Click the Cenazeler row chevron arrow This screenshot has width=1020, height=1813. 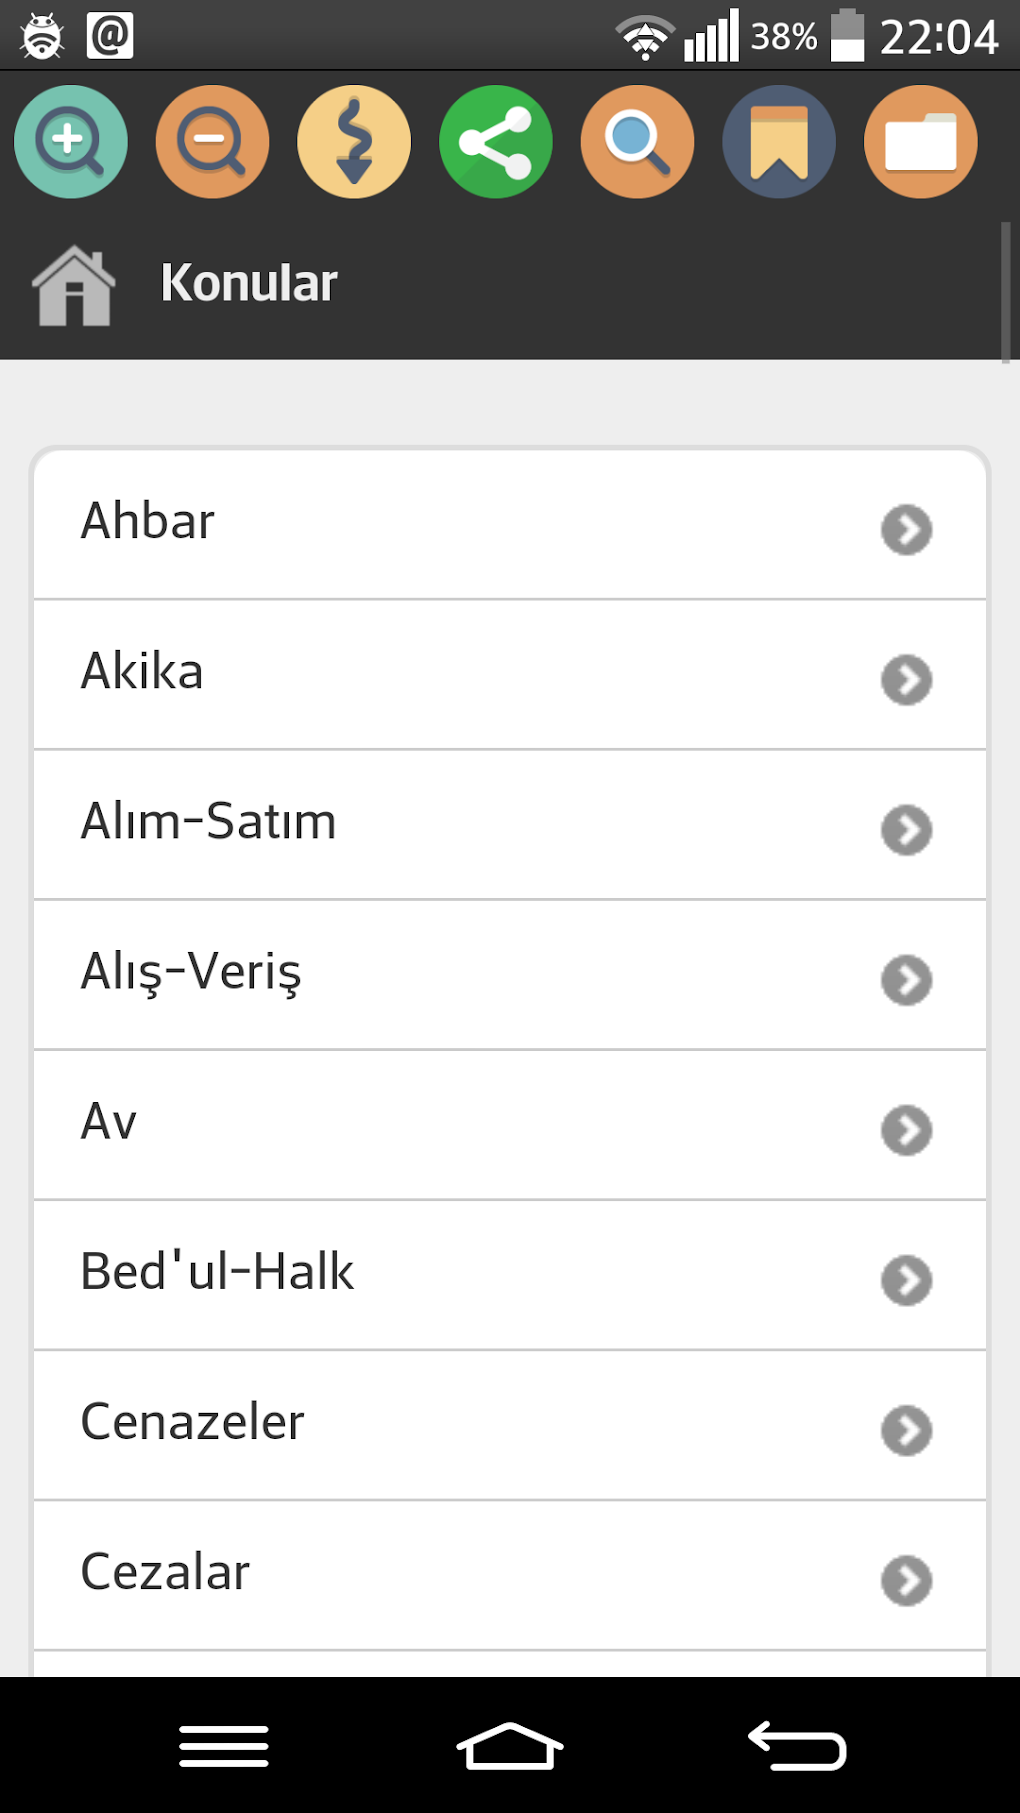(x=907, y=1431)
